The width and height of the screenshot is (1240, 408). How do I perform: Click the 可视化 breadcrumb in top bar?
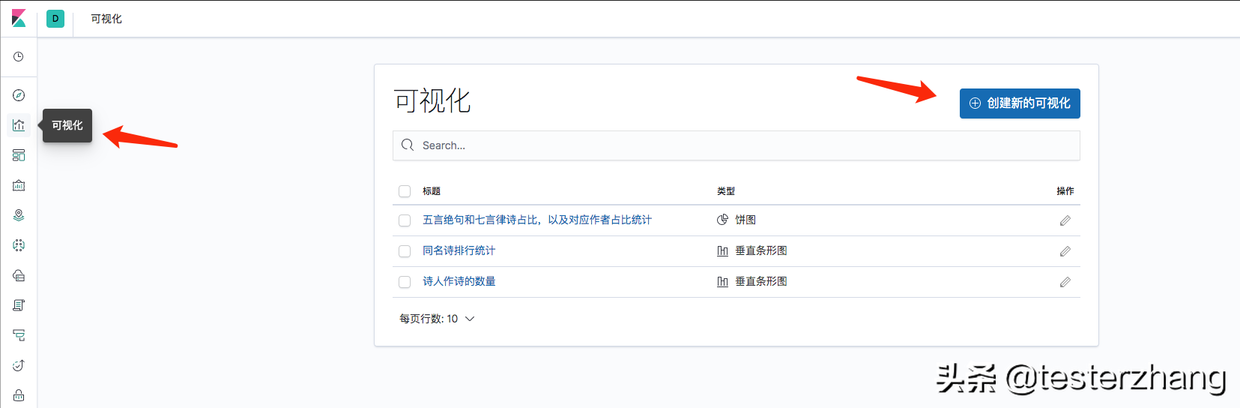106,19
